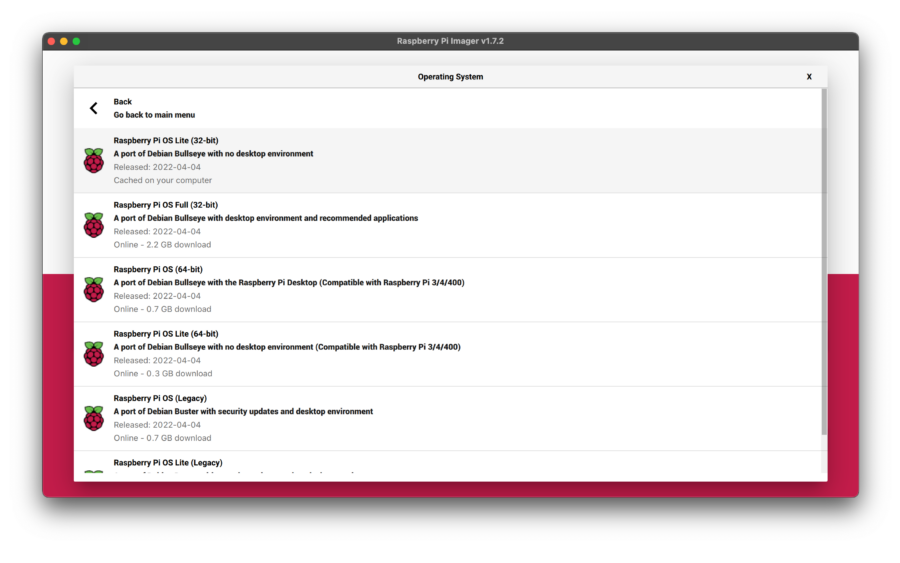
Task: Click raspberry icon for Raspberry Pi OS Lite (32-bit)
Action: pos(93,161)
